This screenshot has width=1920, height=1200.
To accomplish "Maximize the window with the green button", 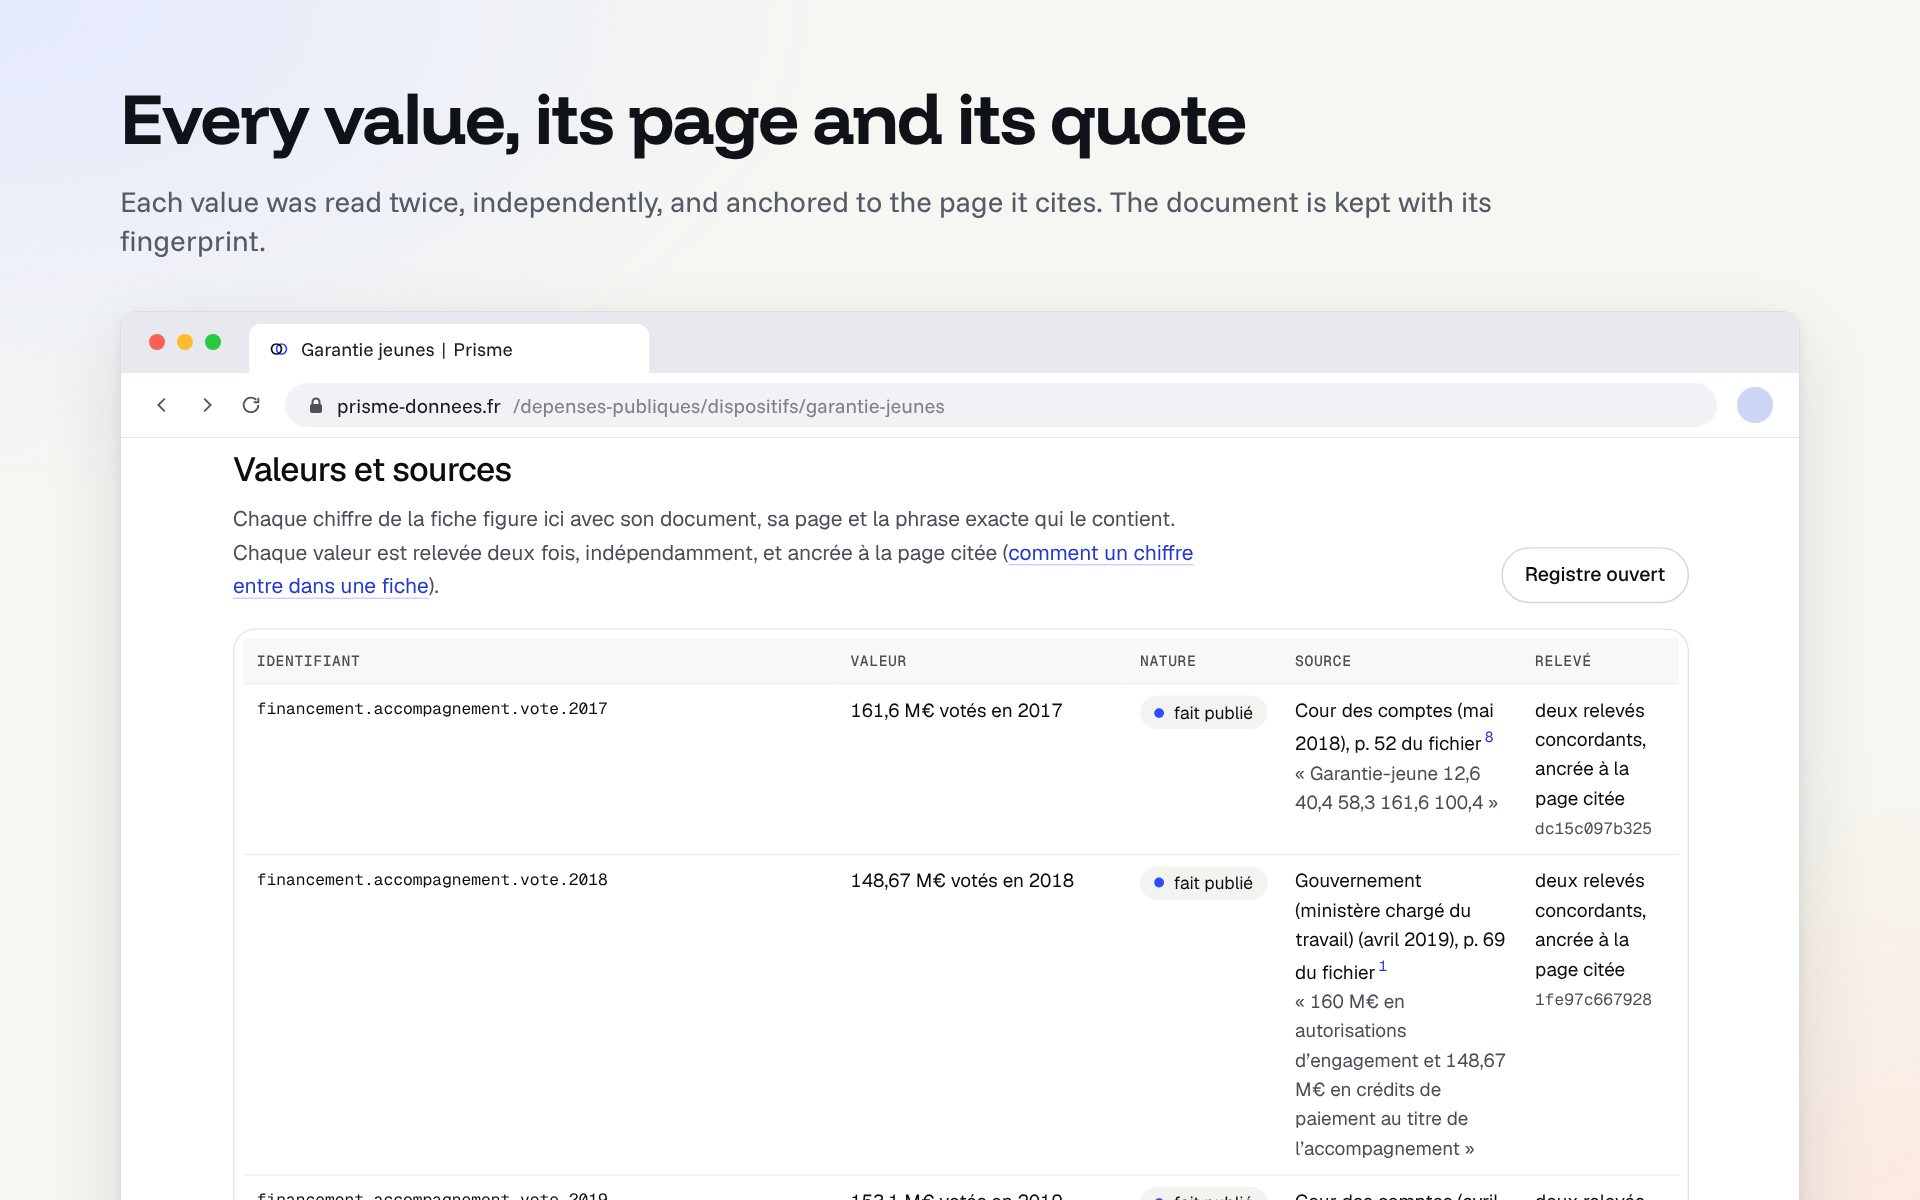I will 213,342.
